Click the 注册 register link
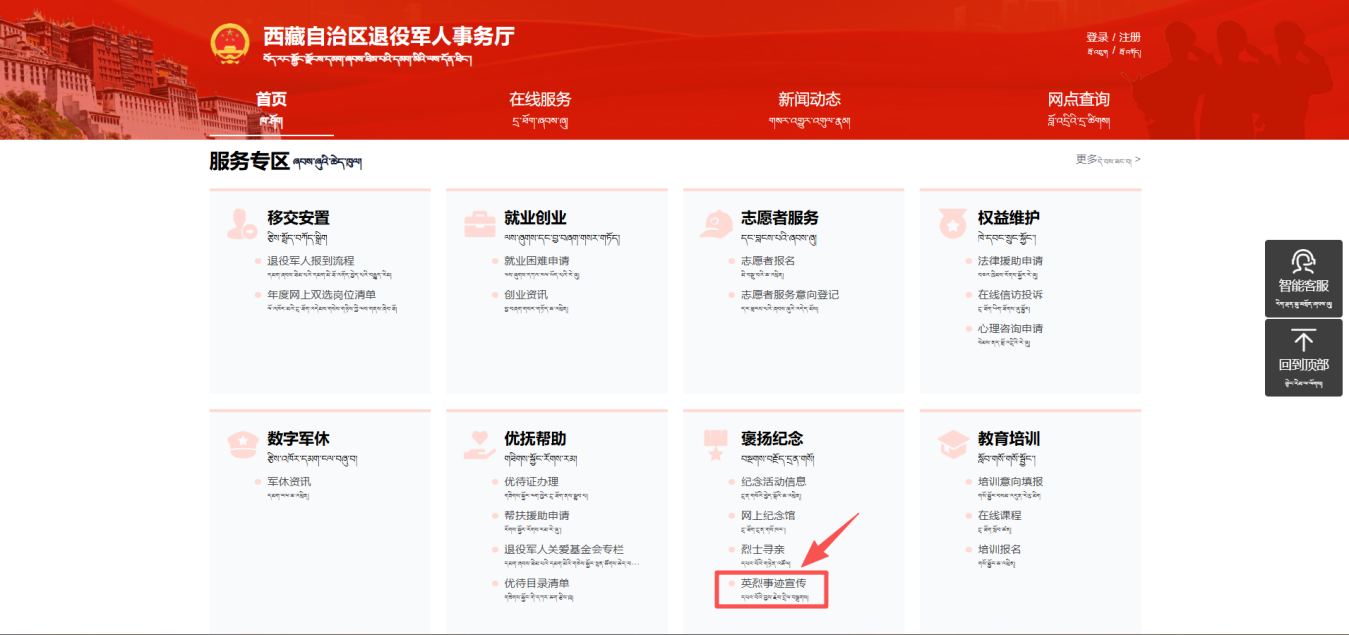This screenshot has width=1349, height=635. (x=1130, y=37)
